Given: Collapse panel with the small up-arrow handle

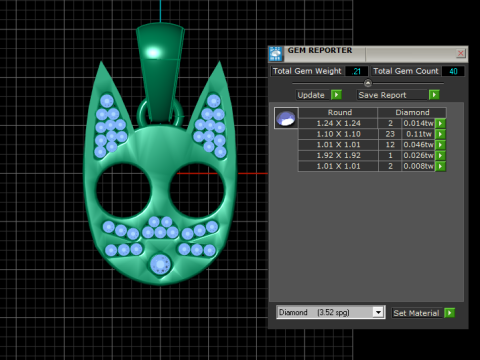Looking at the screenshot, I should click(368, 83).
